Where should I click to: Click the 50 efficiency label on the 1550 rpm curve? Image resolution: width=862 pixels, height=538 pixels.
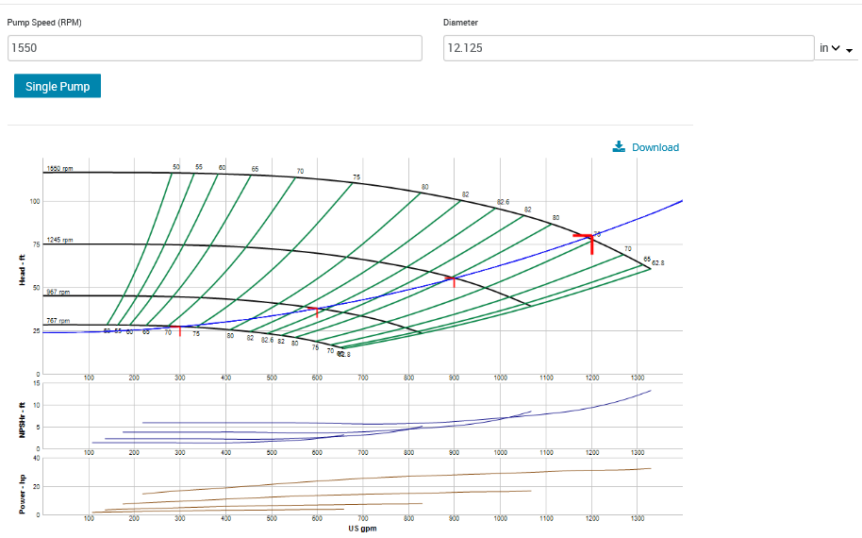click(x=176, y=166)
